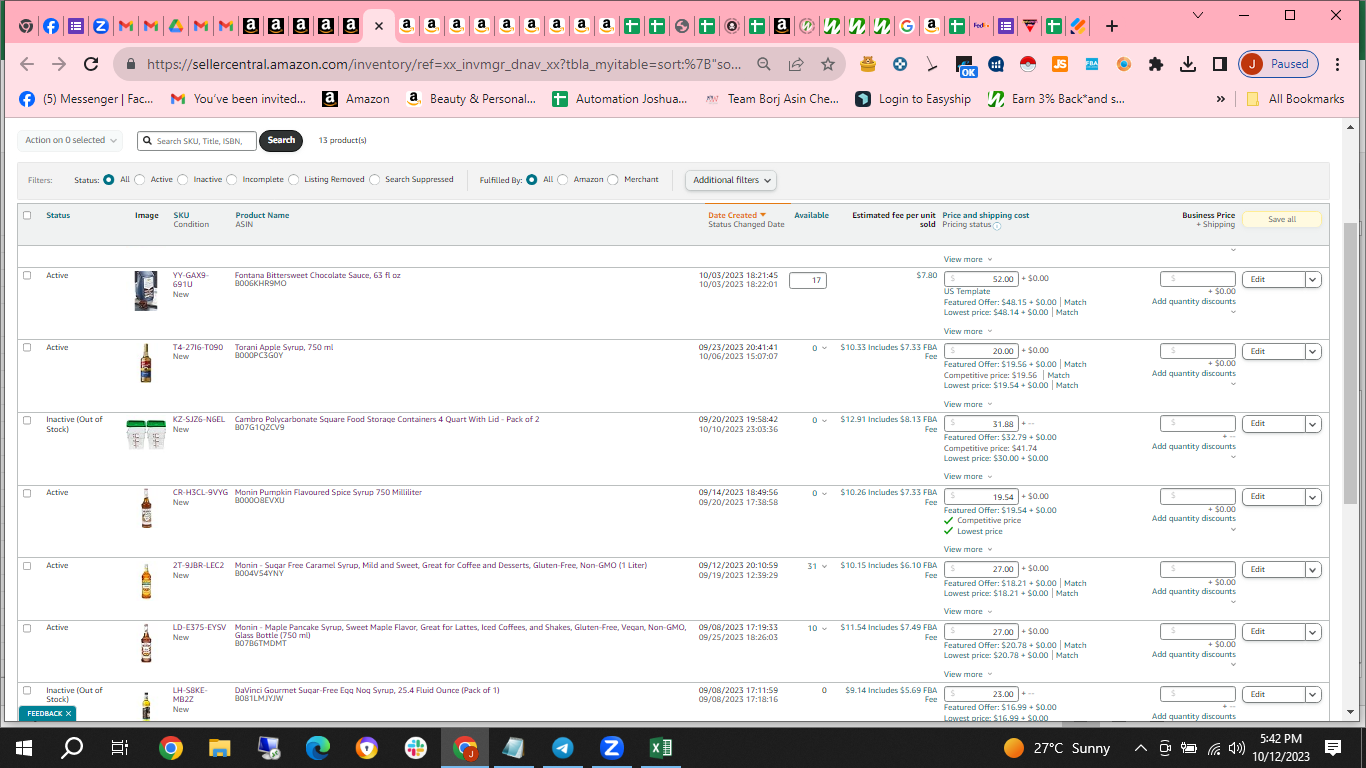Open the blue FBA extension icon
This screenshot has width=1366, height=768.
[x=1092, y=64]
